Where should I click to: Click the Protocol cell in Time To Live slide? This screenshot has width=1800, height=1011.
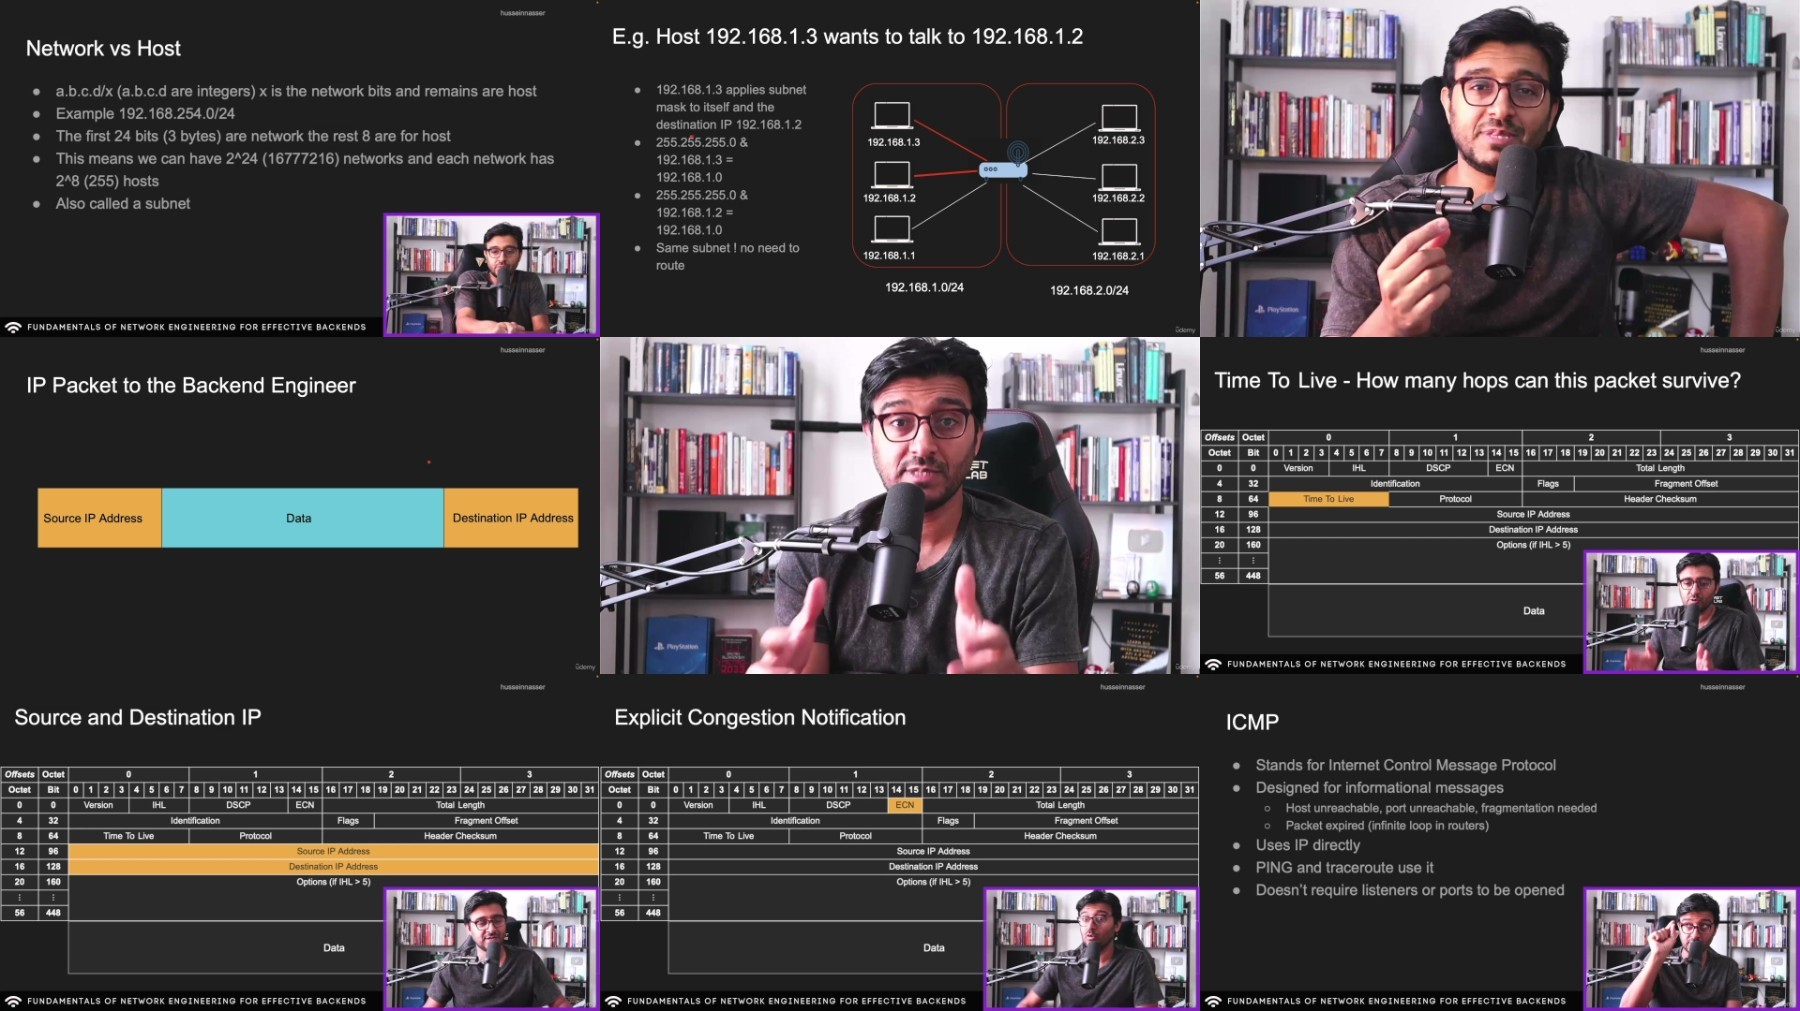(x=1455, y=499)
